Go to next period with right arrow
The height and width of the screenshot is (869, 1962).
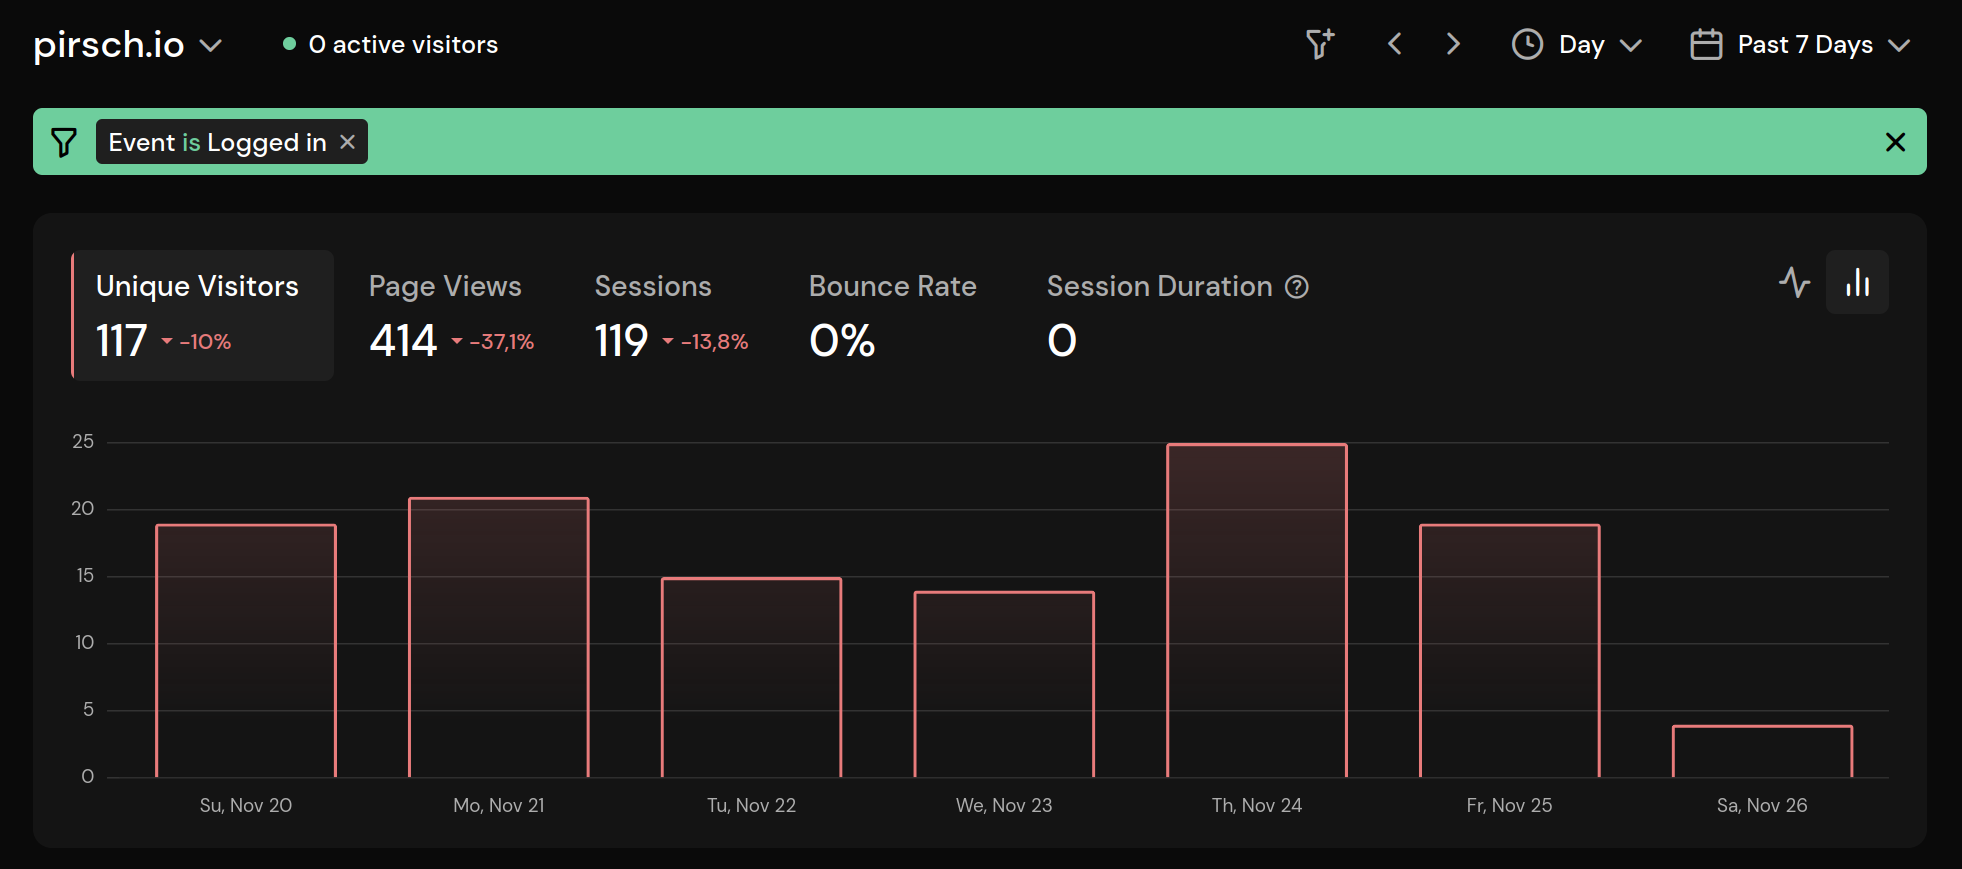(1453, 44)
